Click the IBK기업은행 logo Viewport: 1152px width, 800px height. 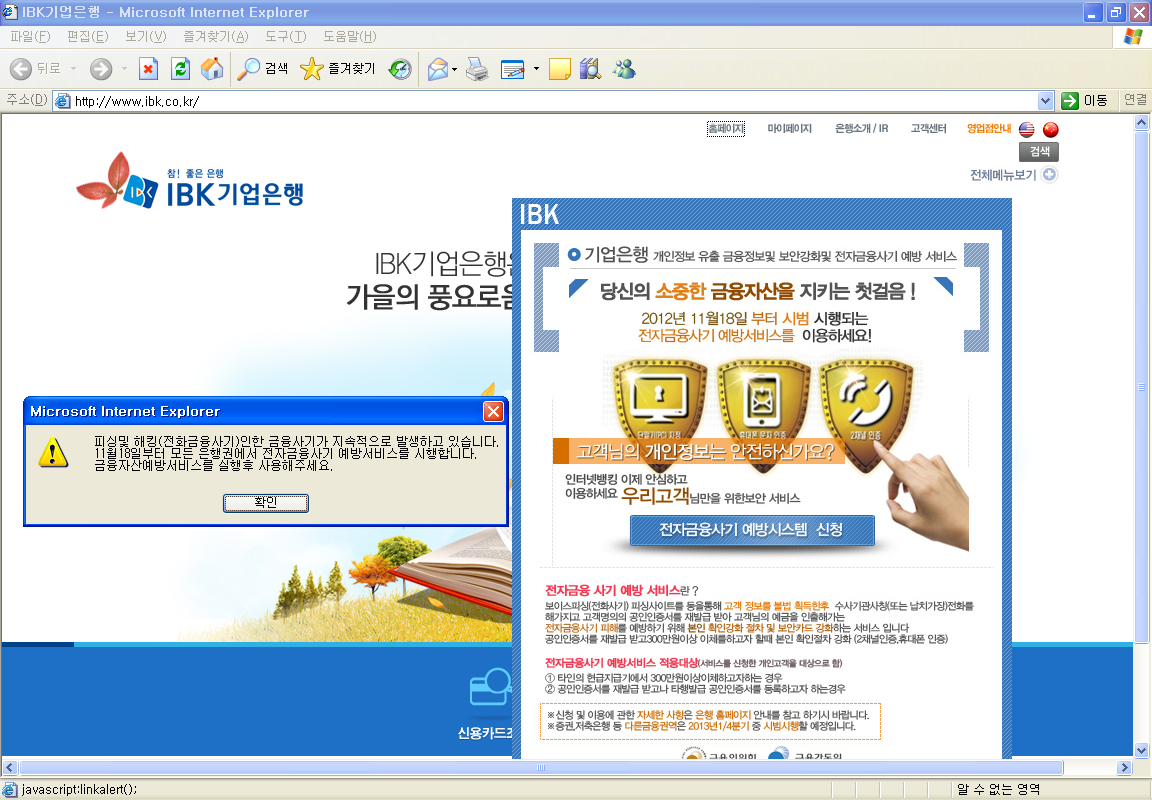click(x=190, y=181)
